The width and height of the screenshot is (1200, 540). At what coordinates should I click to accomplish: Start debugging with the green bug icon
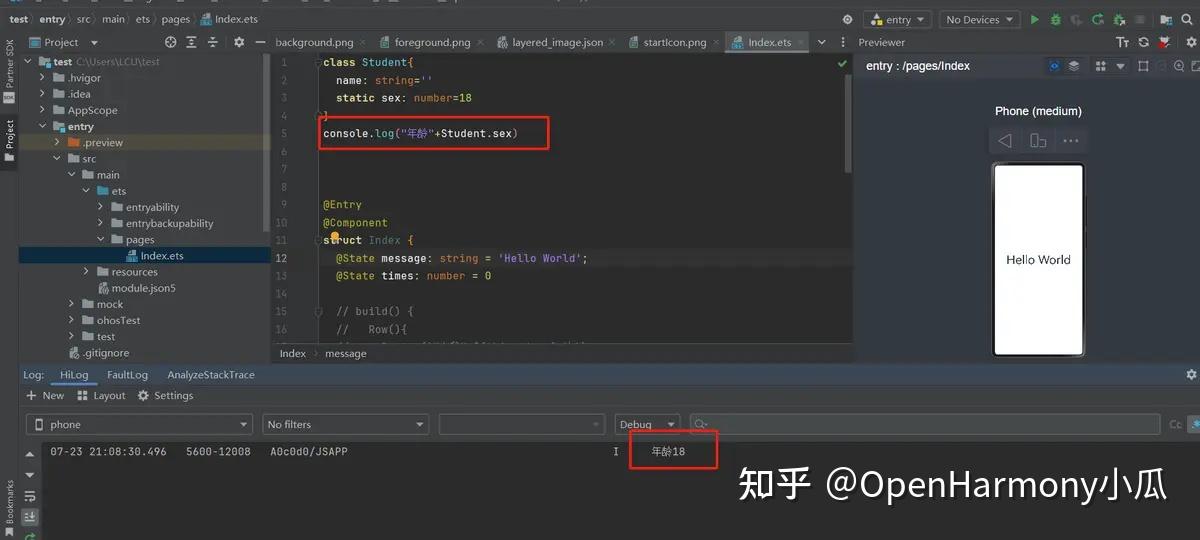1055,19
